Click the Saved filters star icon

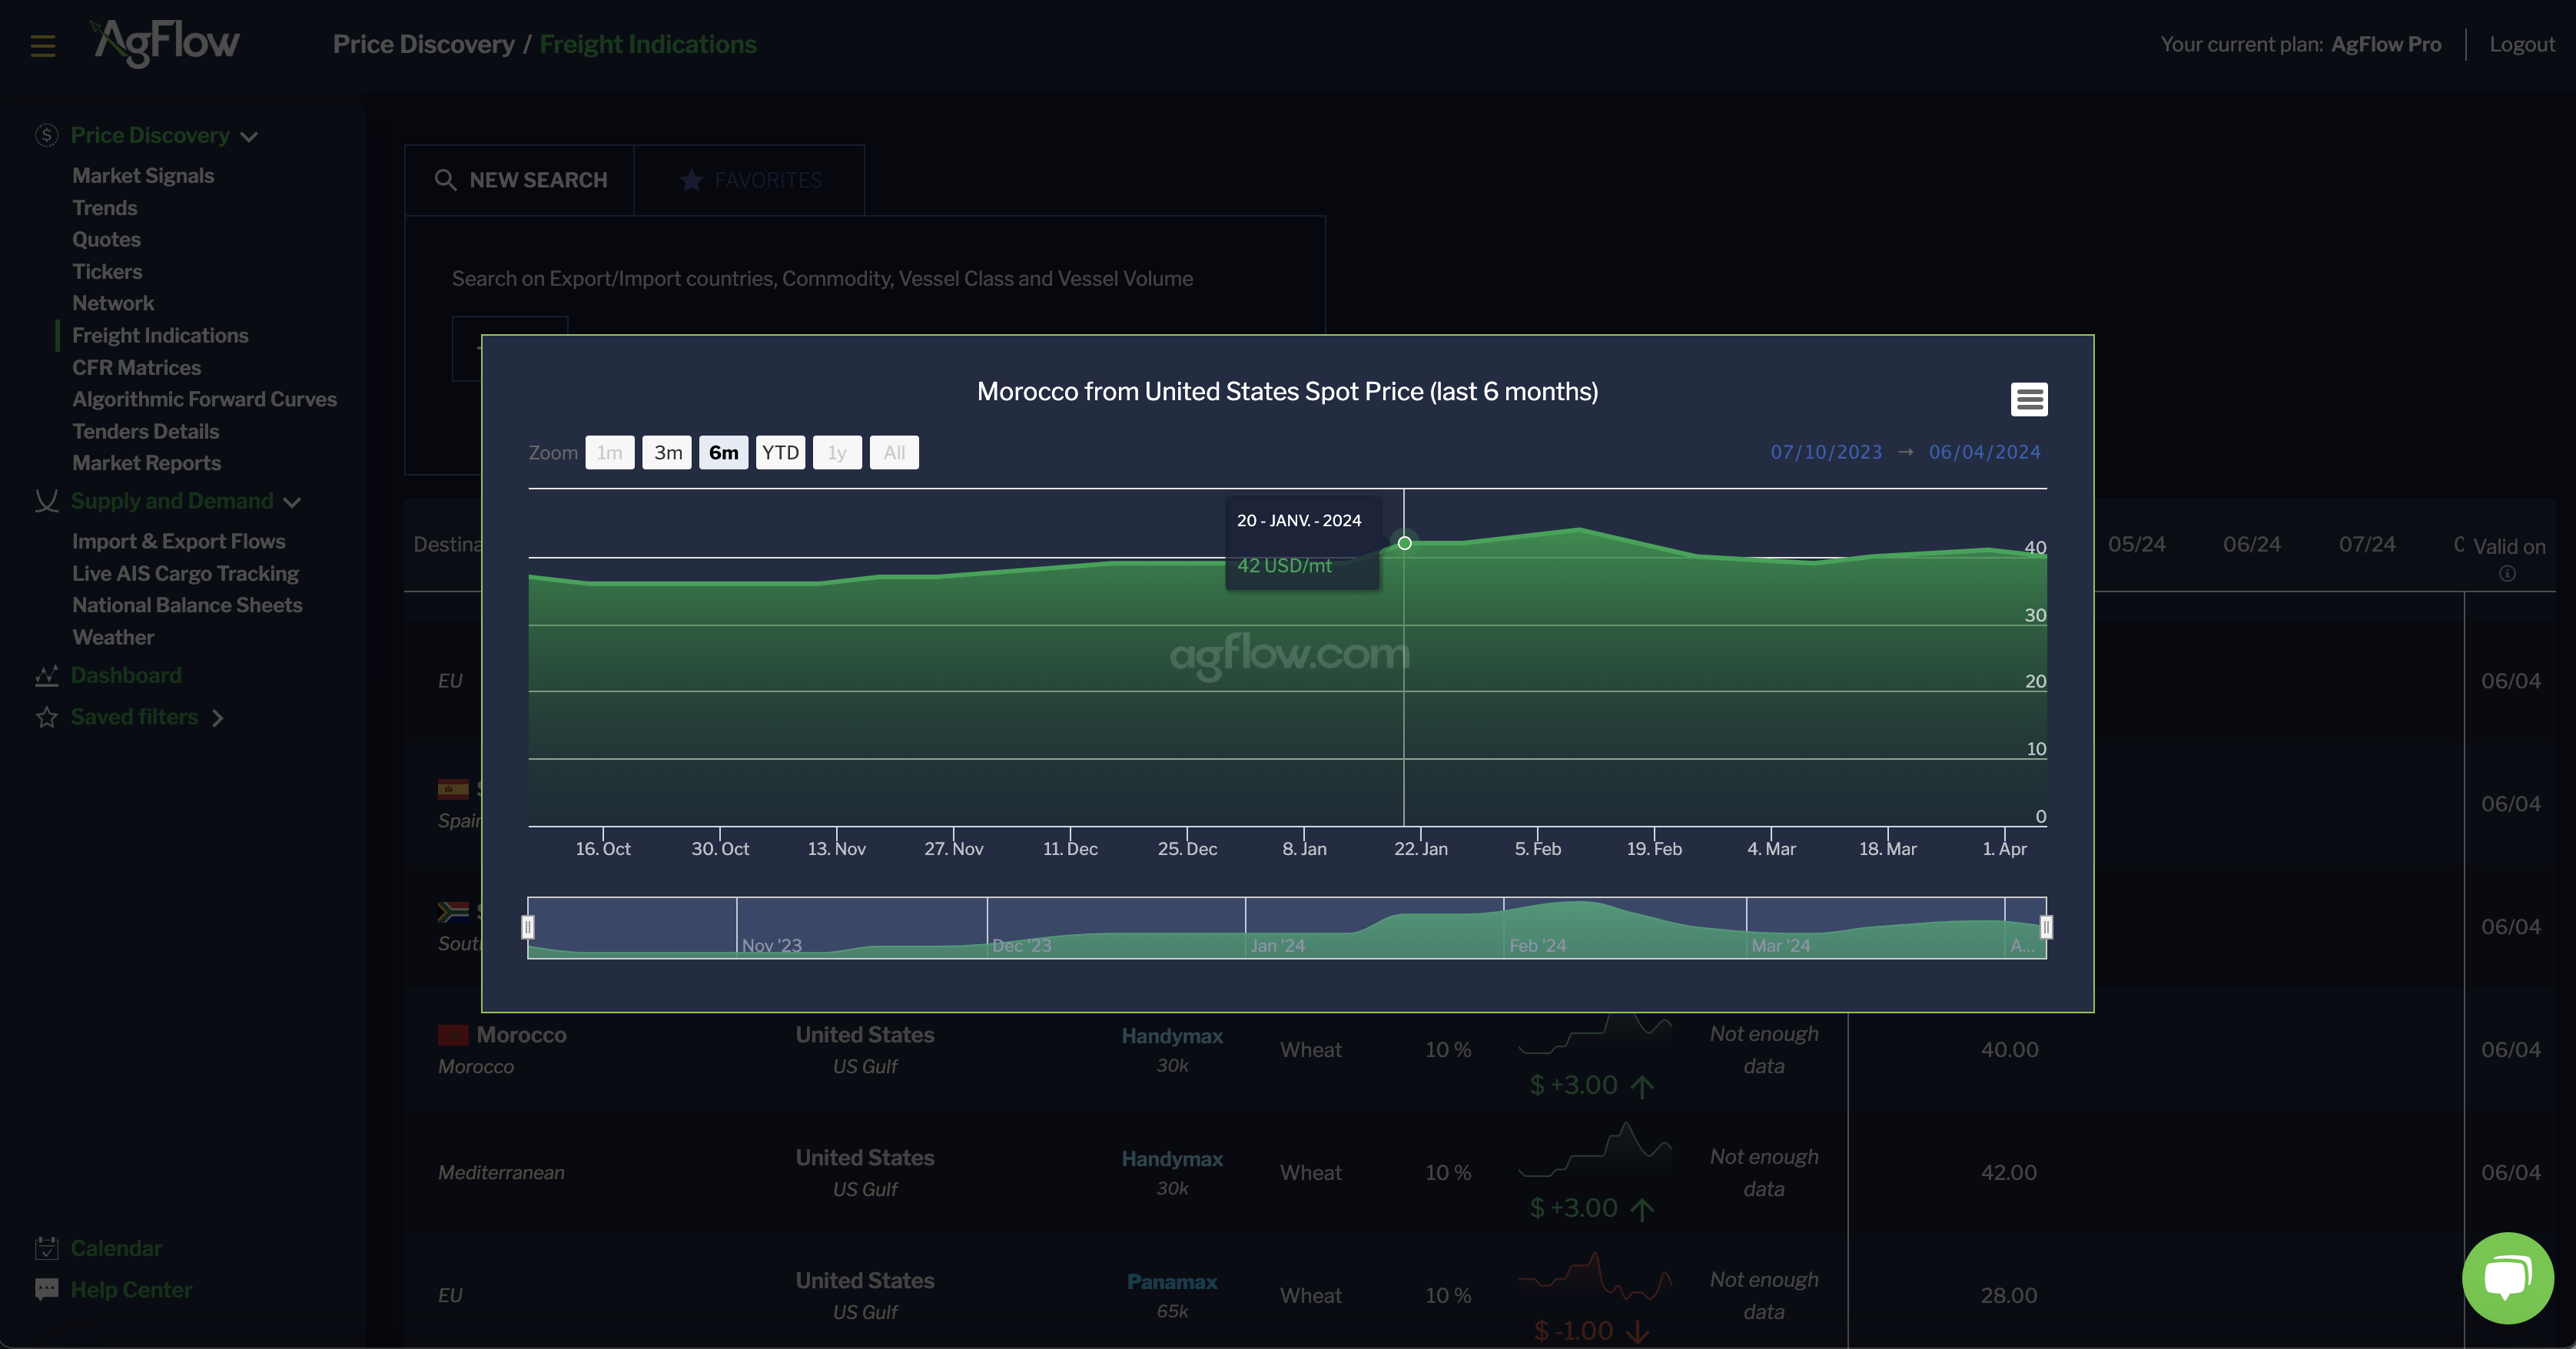tap(46, 717)
